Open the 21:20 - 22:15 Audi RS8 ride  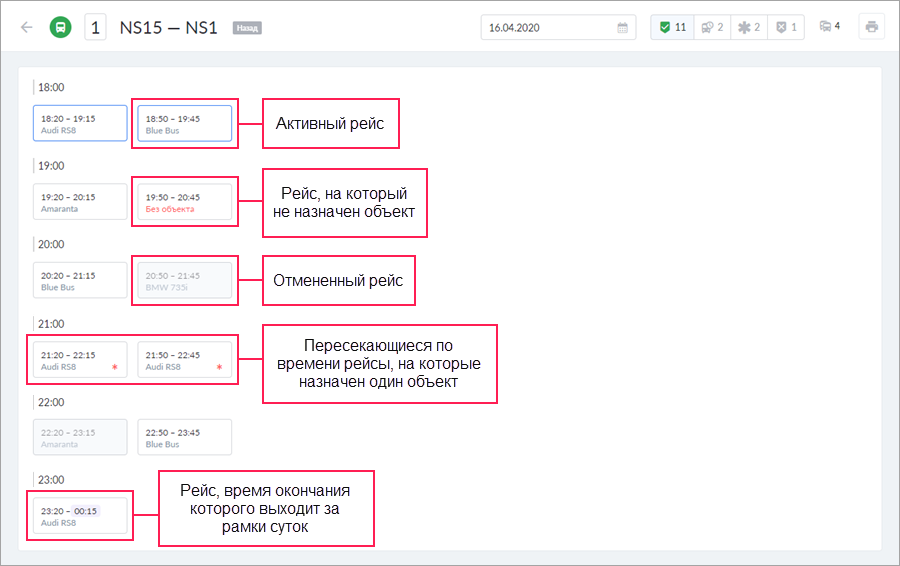[x=80, y=359]
